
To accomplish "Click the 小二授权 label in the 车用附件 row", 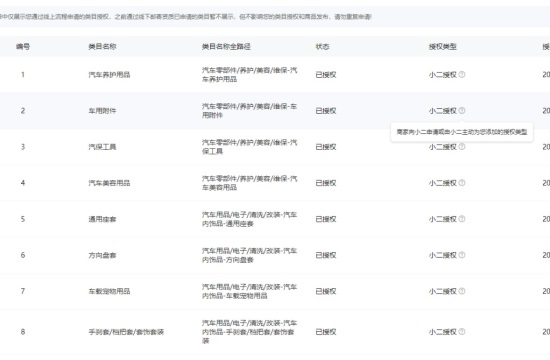I will pos(443,111).
